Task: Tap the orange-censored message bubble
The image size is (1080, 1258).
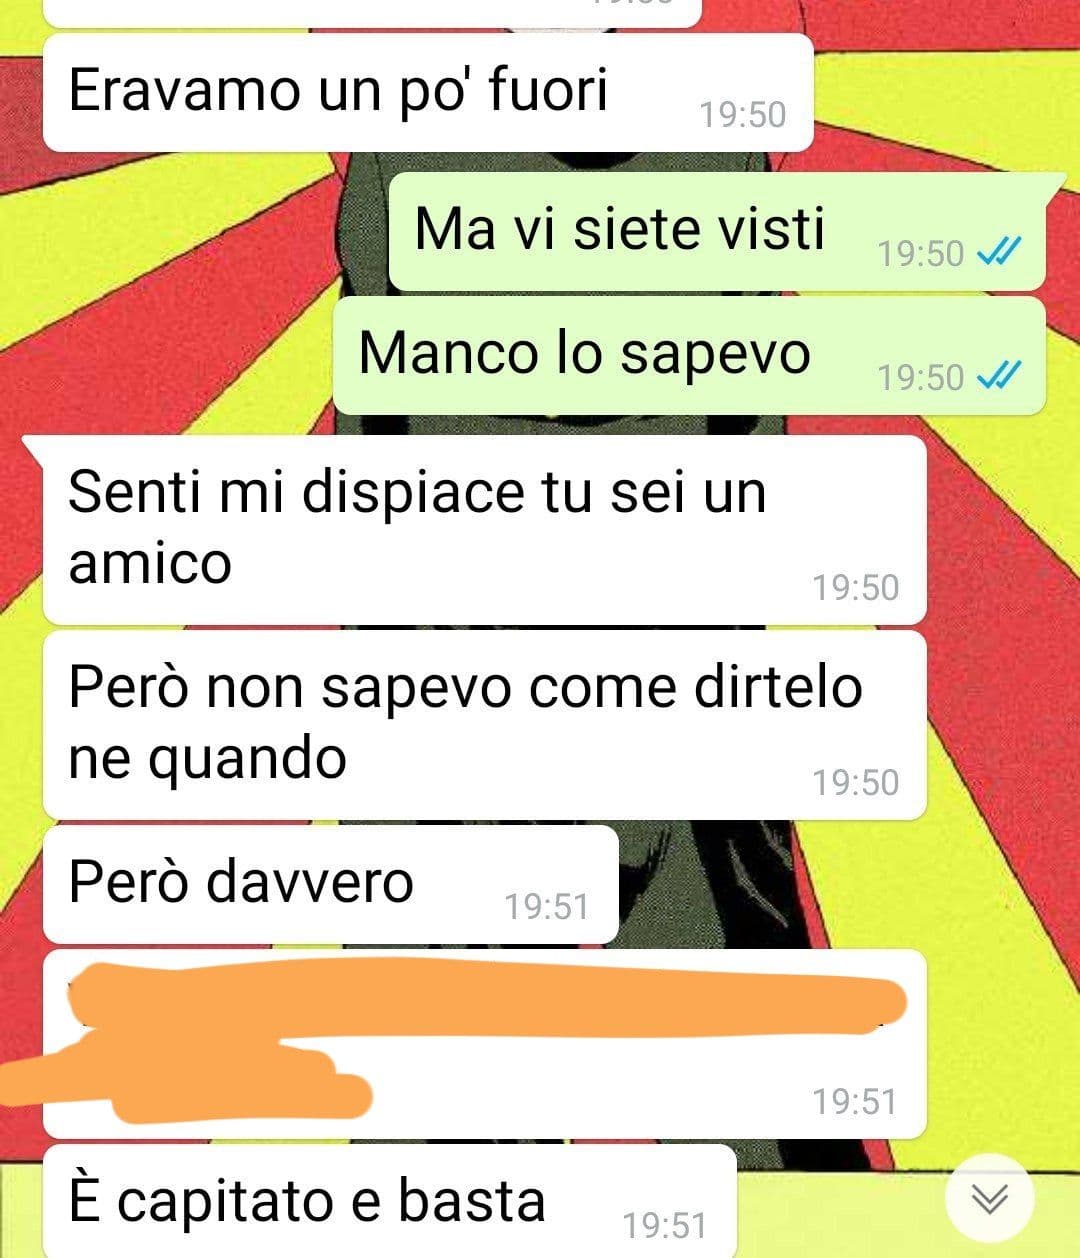Action: click(485, 1043)
